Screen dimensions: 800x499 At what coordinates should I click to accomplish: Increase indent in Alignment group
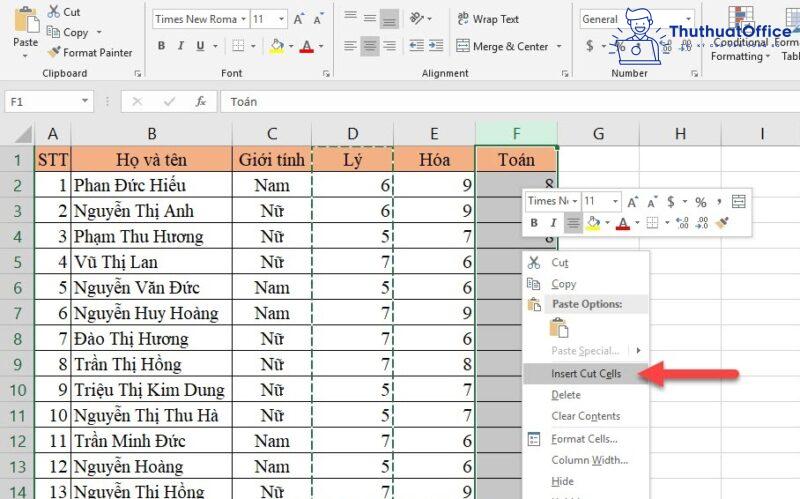pos(436,46)
